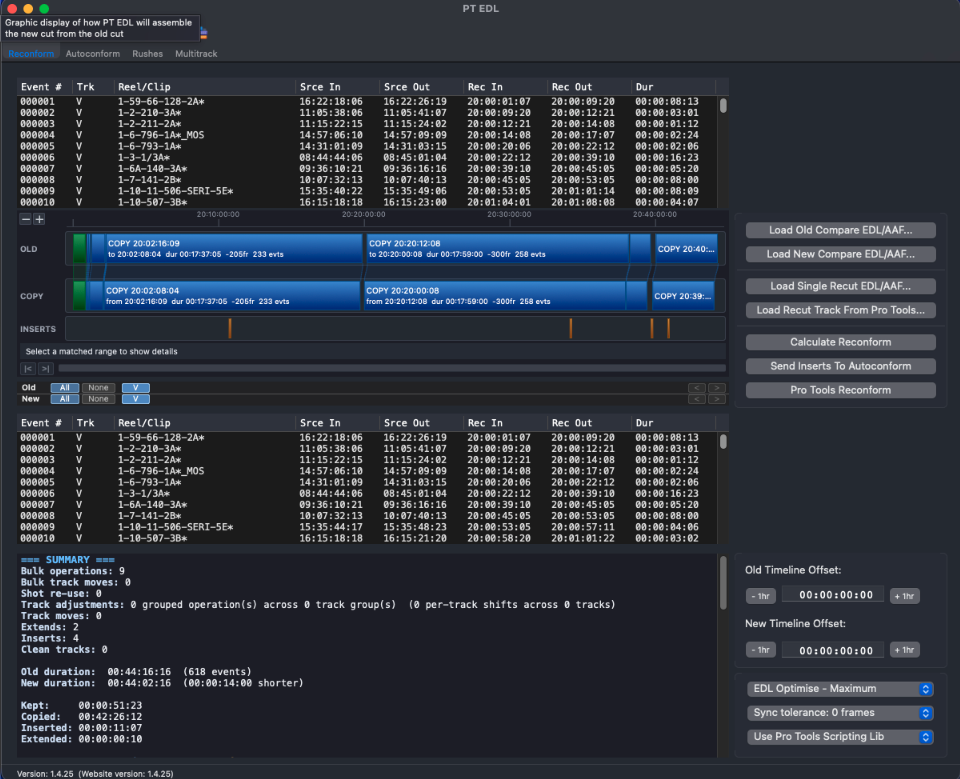
Task: Add one hour to Old Timeline Offset
Action: point(904,596)
